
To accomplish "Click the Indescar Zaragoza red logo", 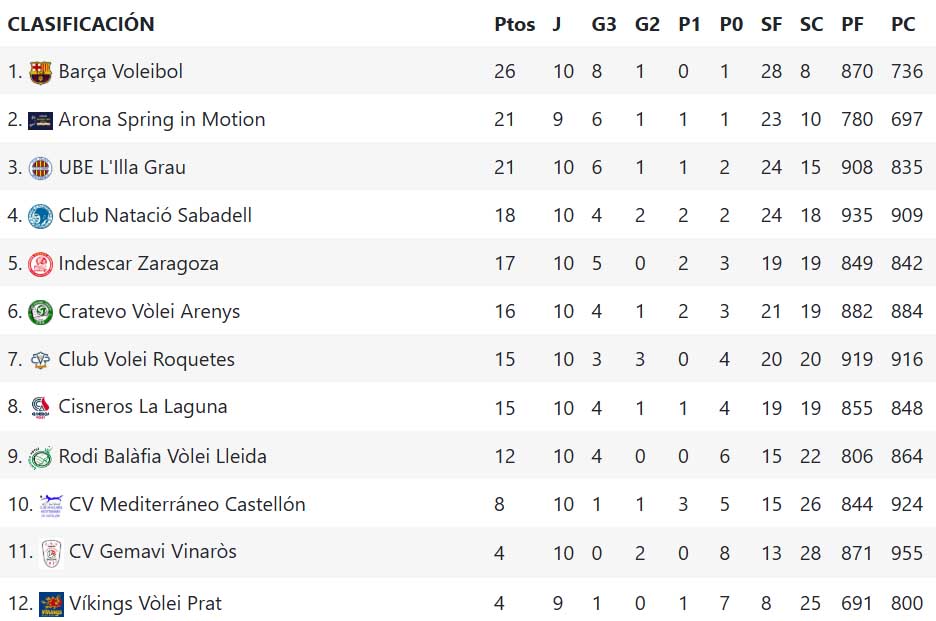I will (x=40, y=264).
